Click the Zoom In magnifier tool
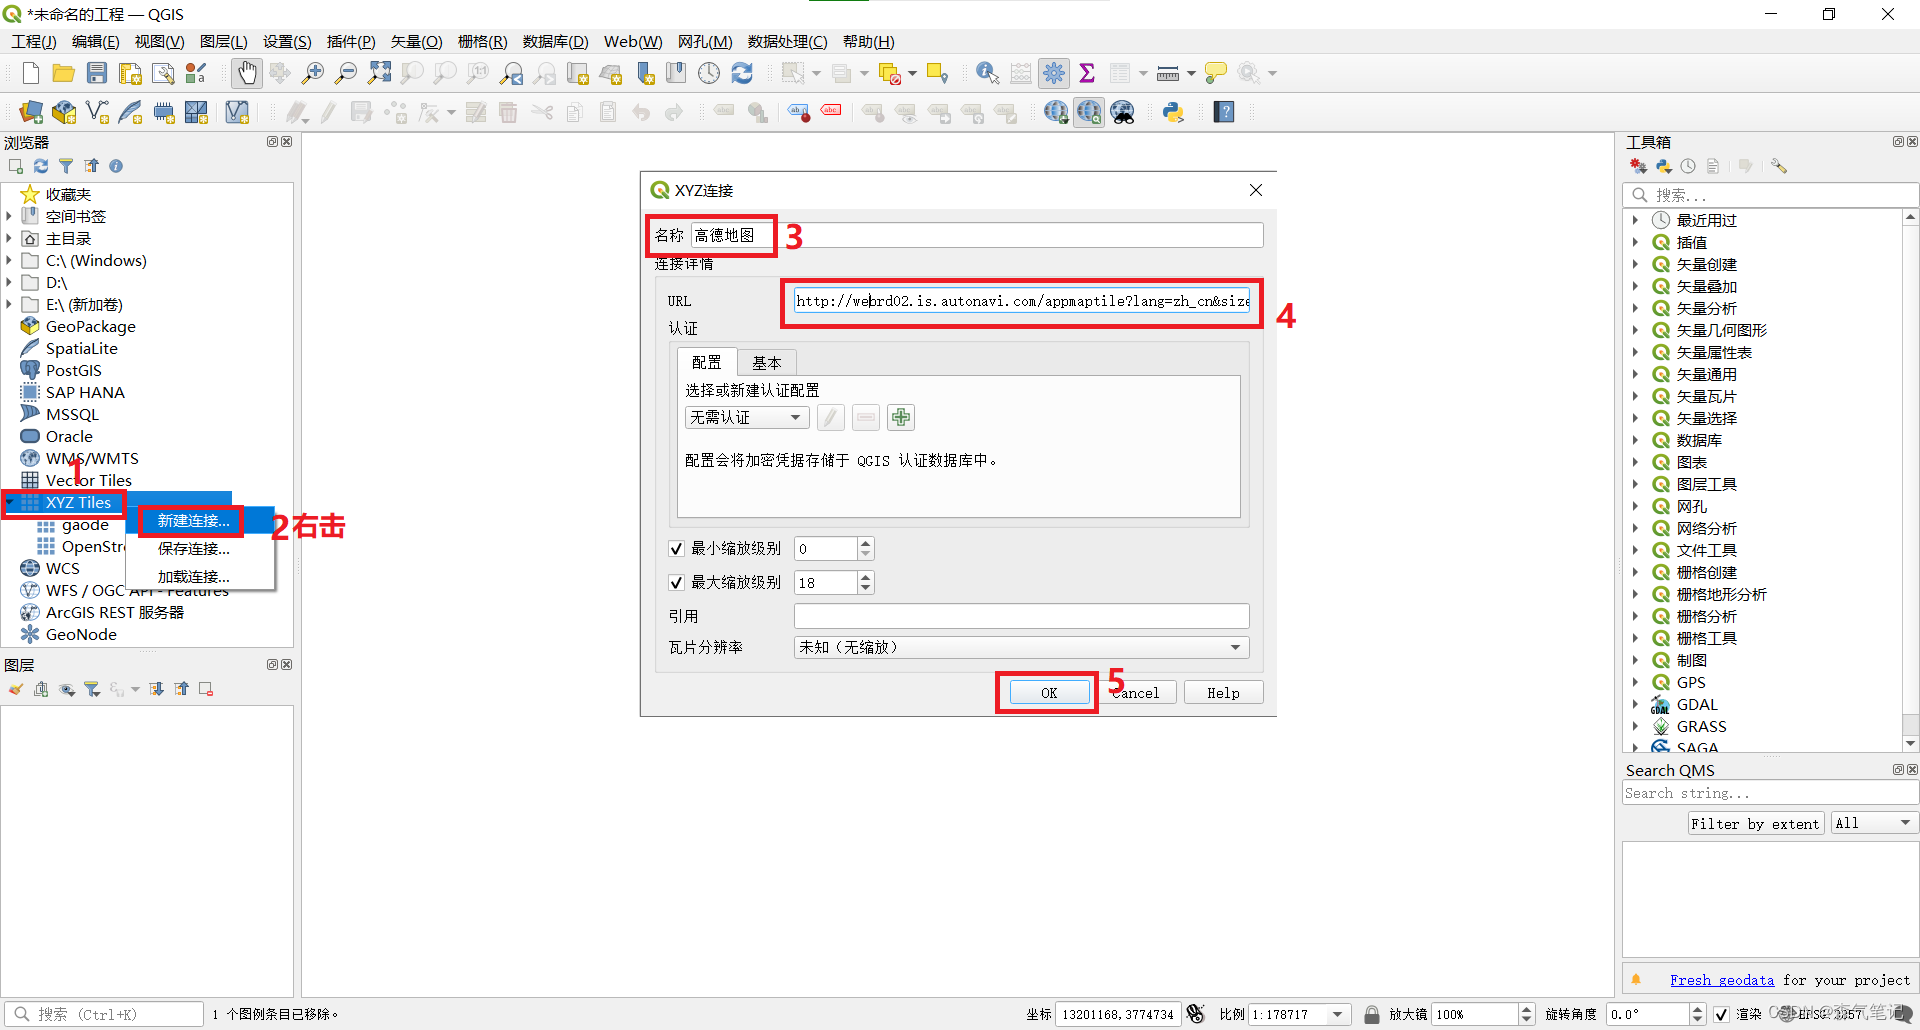 pos(313,73)
